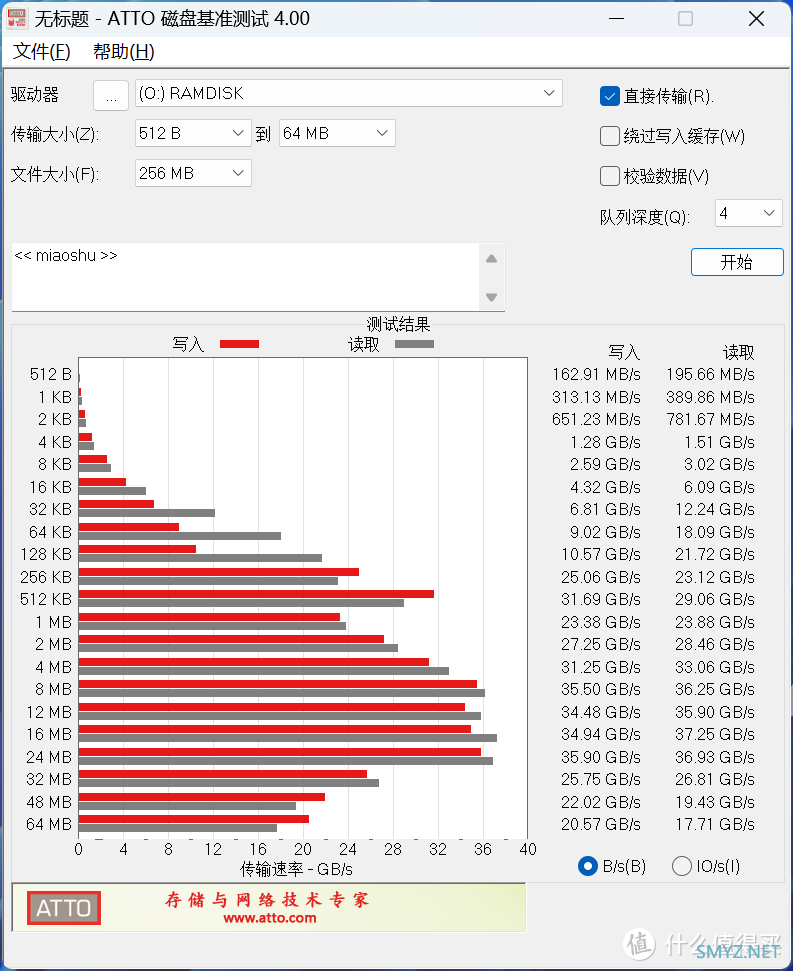Click the 读取 column header in results

coord(739,352)
